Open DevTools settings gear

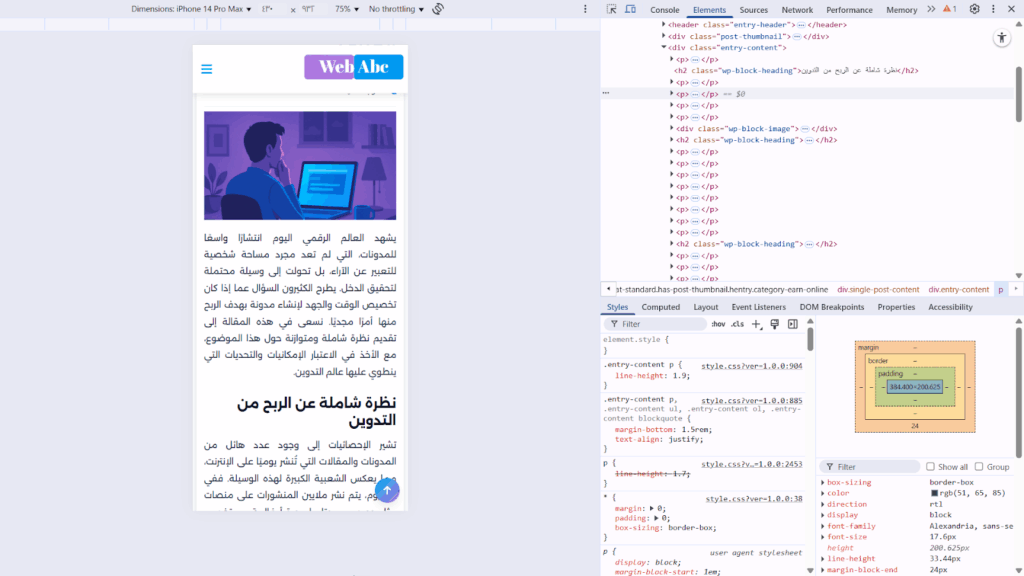tap(974, 9)
